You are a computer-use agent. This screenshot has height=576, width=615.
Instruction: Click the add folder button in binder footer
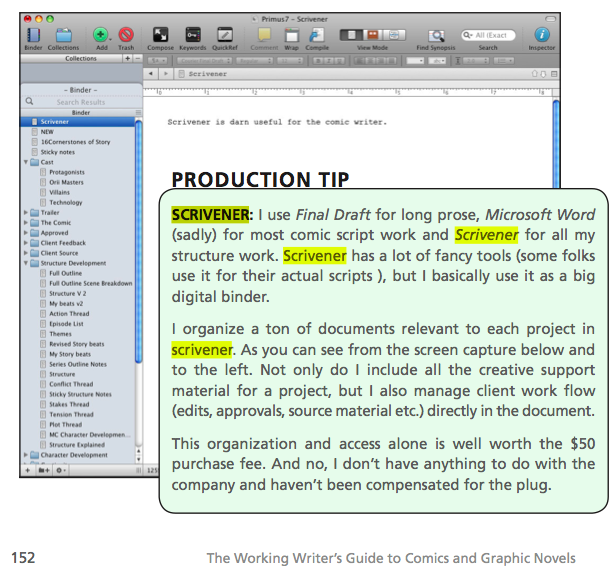(44, 470)
